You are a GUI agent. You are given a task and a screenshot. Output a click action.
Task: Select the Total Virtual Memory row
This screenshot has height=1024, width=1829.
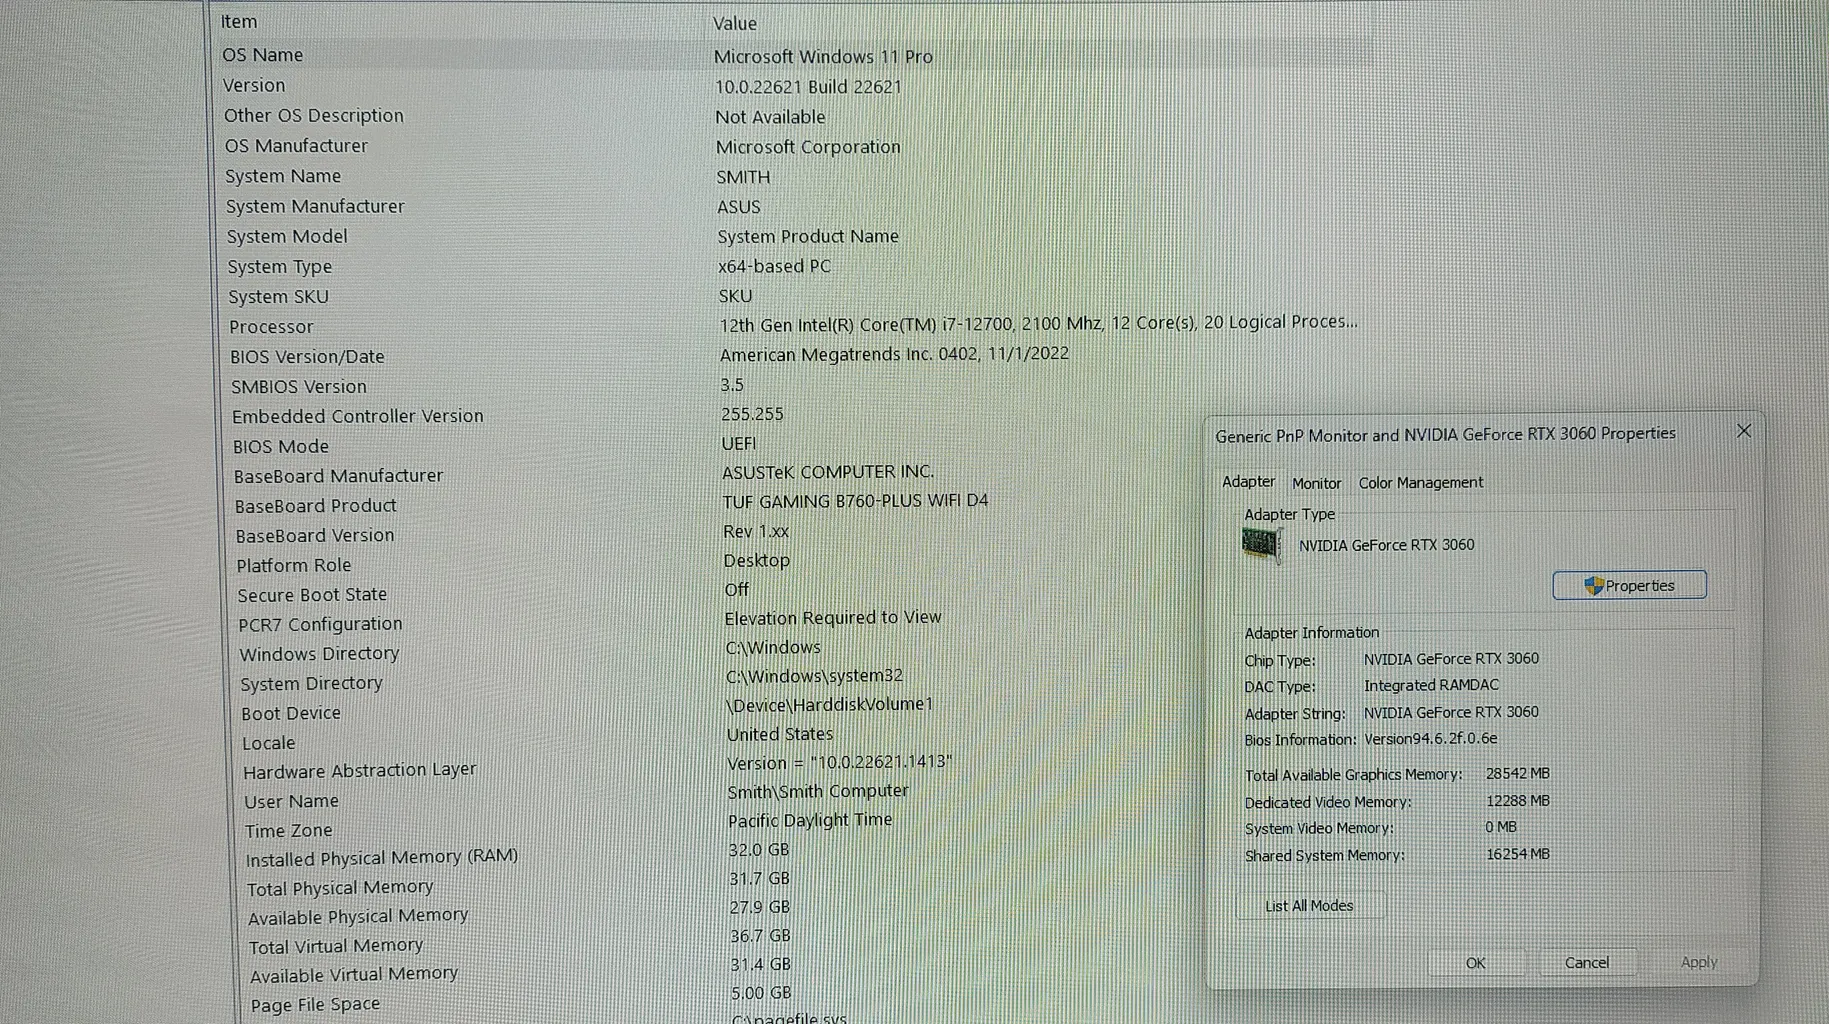coord(336,946)
